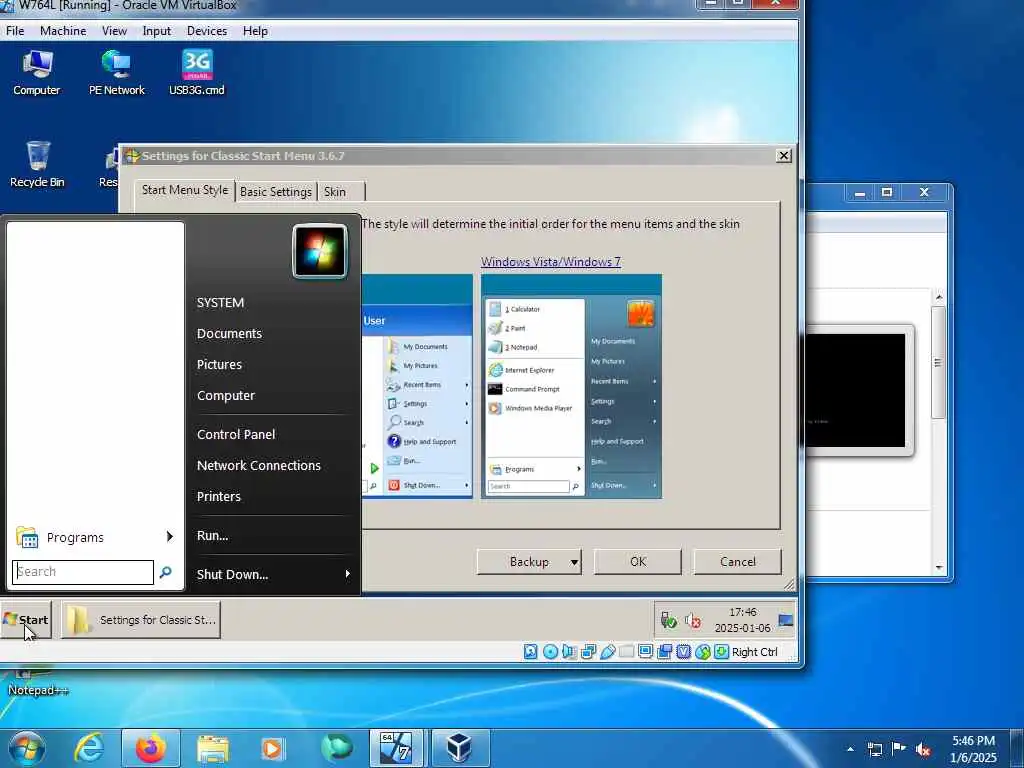
Task: Open the VirtualBox Machine menu
Action: (63, 31)
